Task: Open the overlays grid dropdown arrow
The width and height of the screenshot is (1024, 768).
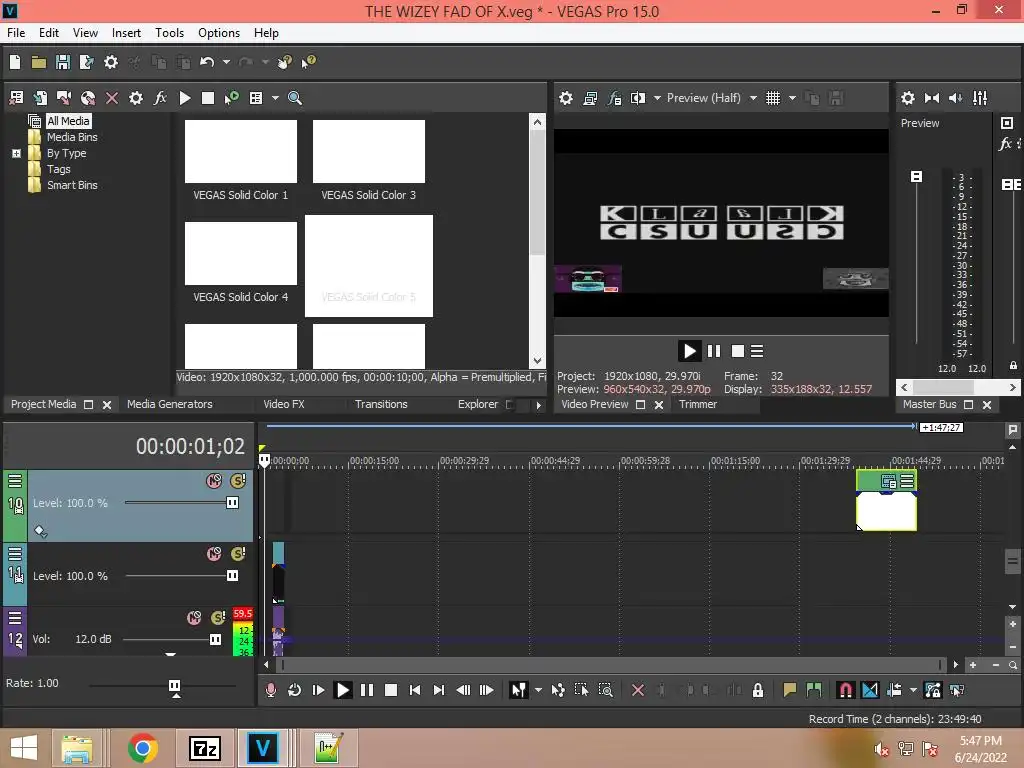Action: click(x=792, y=98)
